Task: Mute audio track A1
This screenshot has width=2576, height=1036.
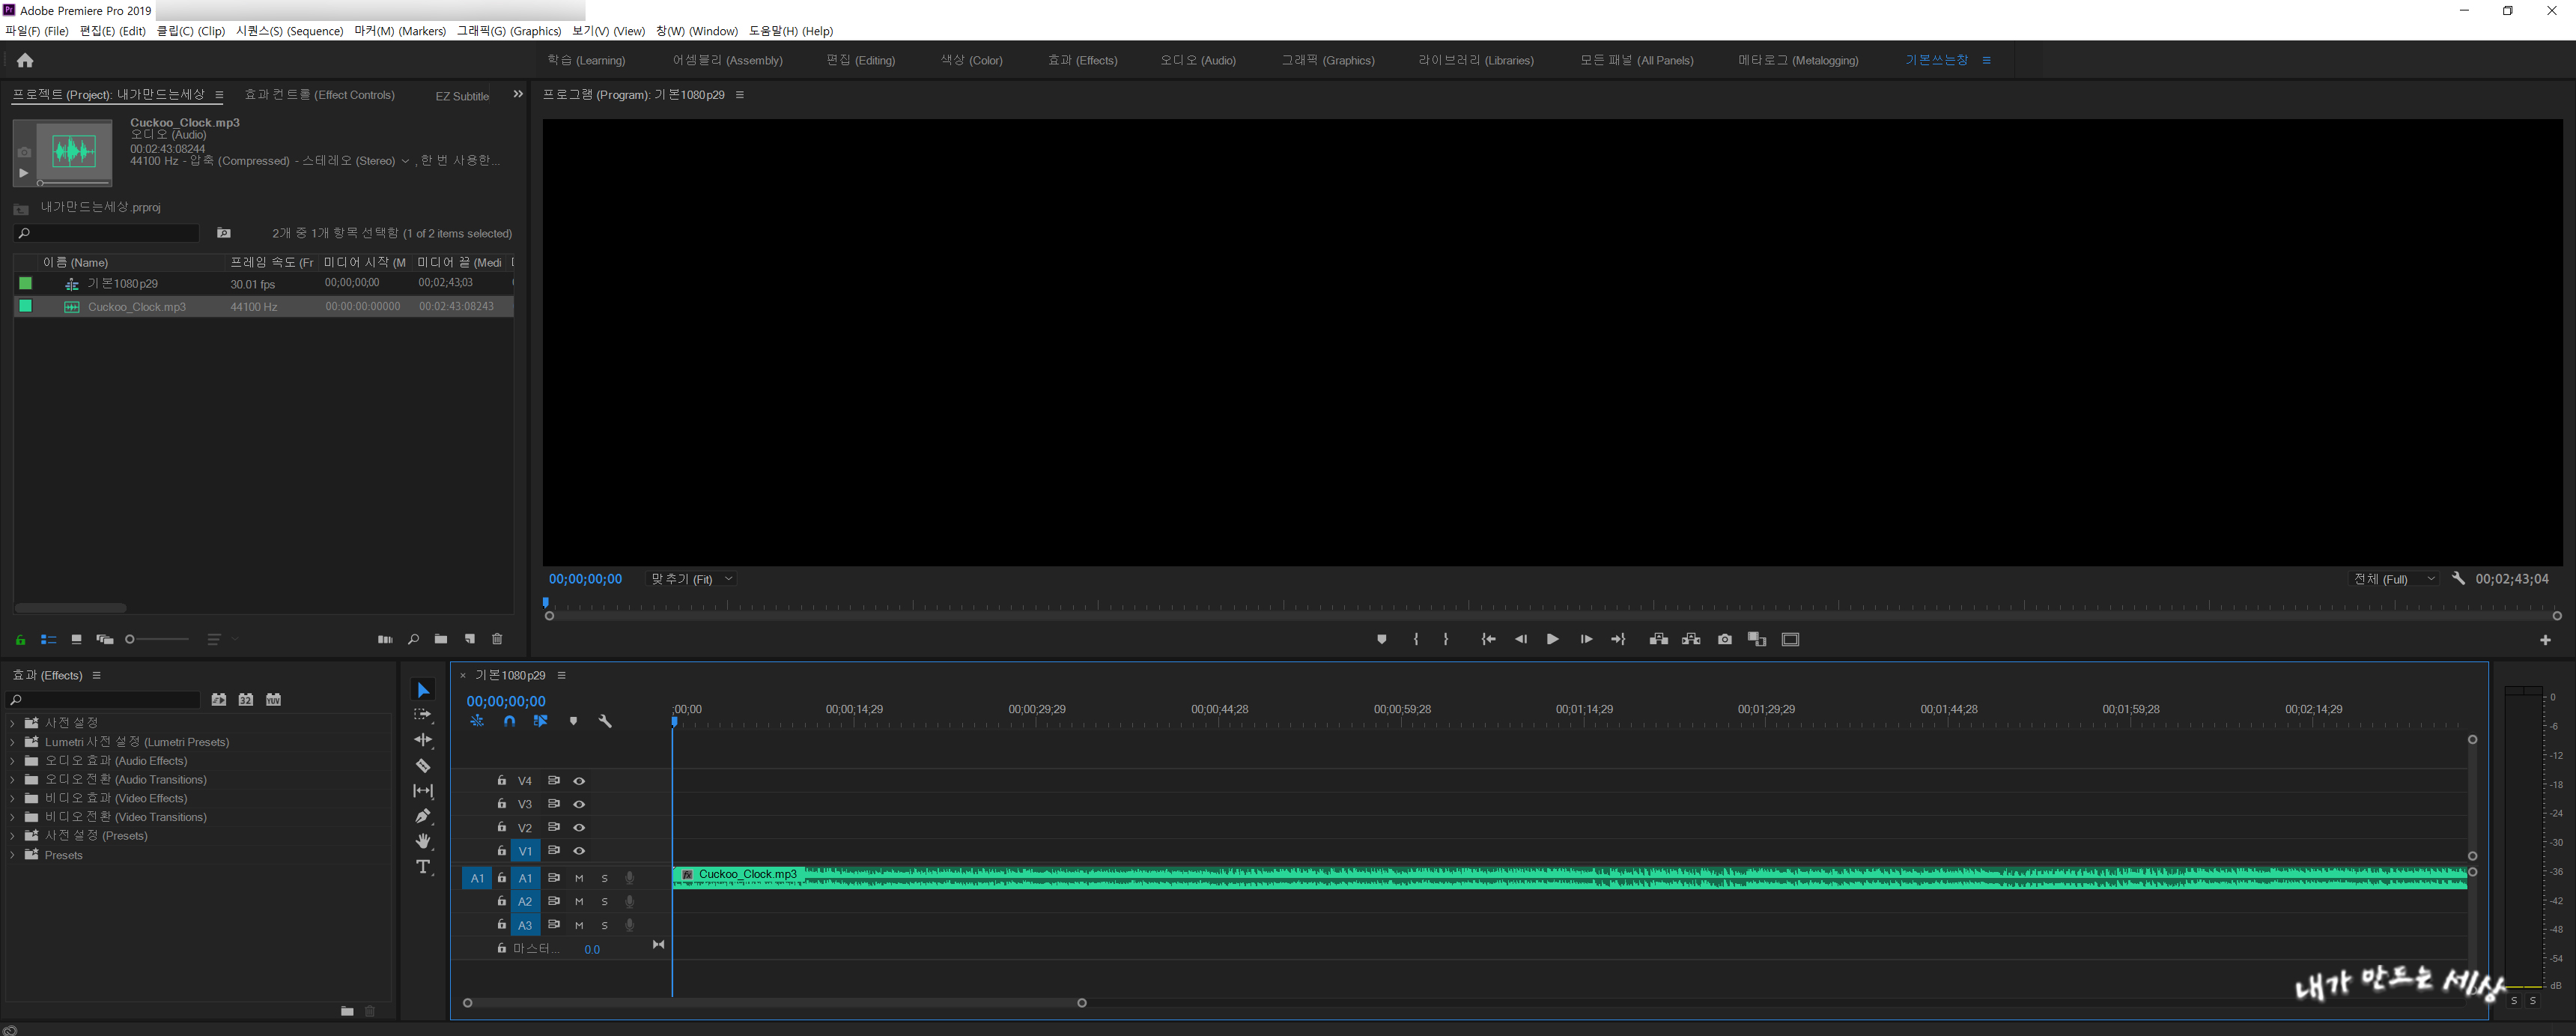Action: [579, 879]
